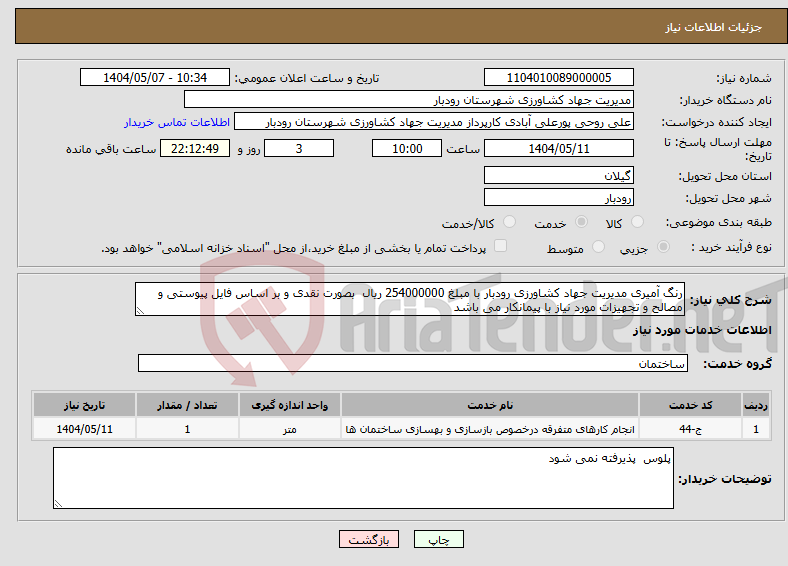Click table date cell 1404/05/11

84,429
